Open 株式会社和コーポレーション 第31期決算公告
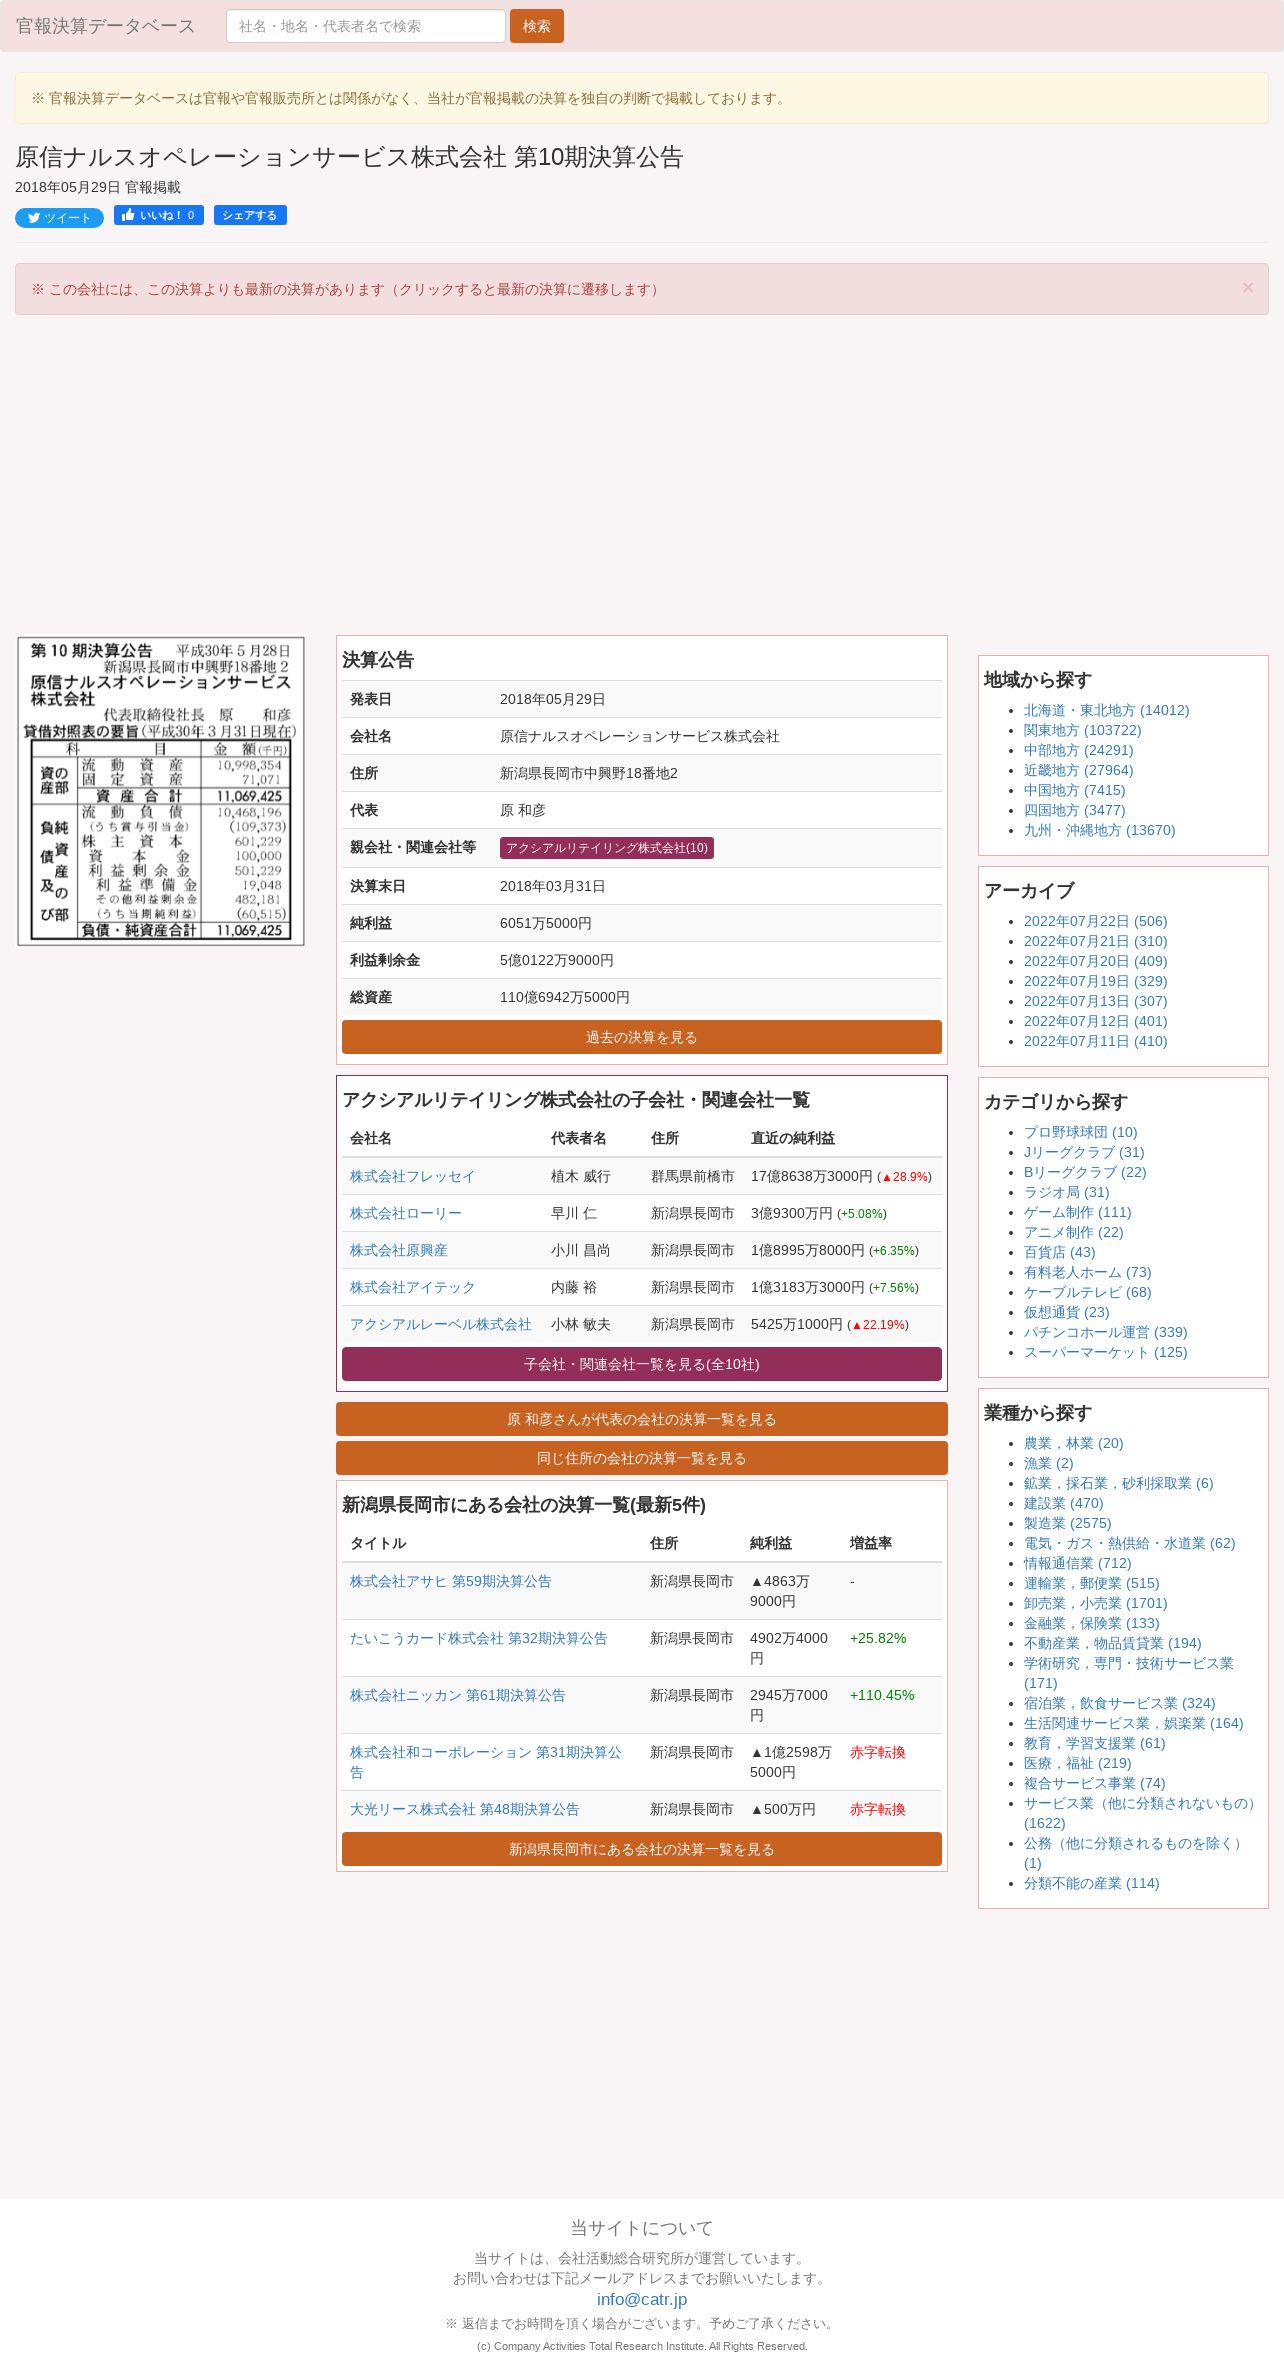The image size is (1284, 2364). tap(486, 1762)
